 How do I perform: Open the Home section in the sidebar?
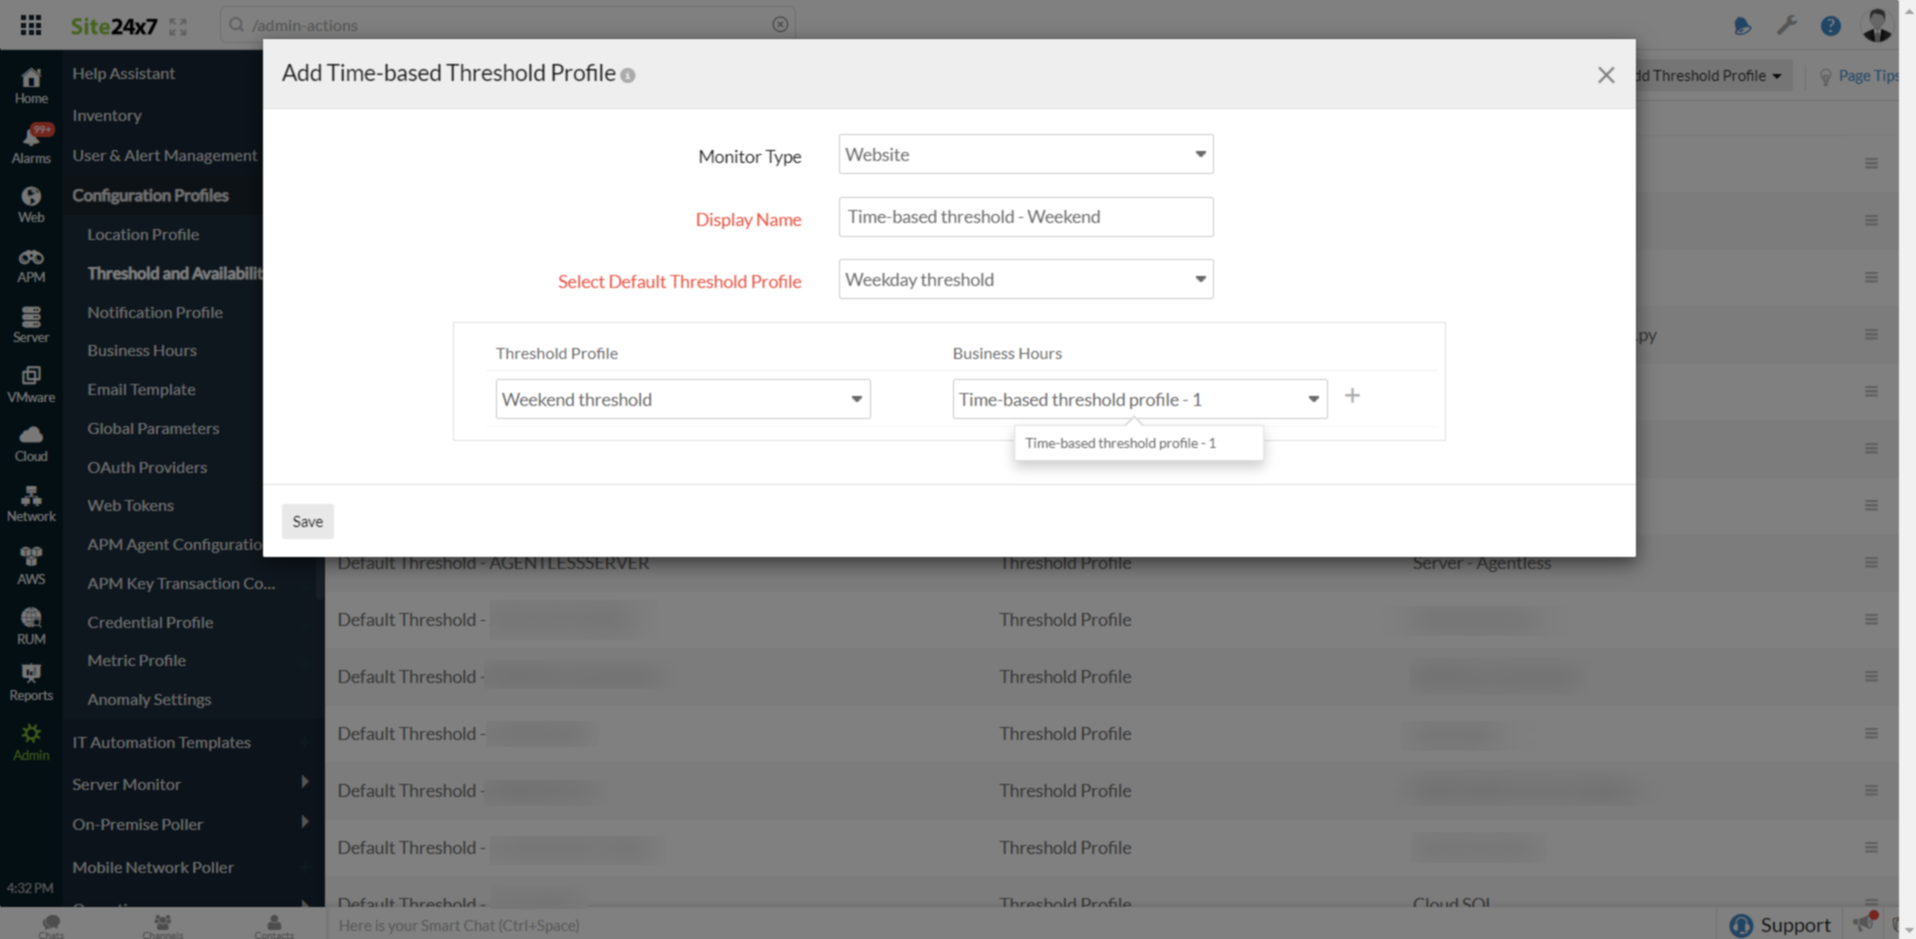[31, 85]
